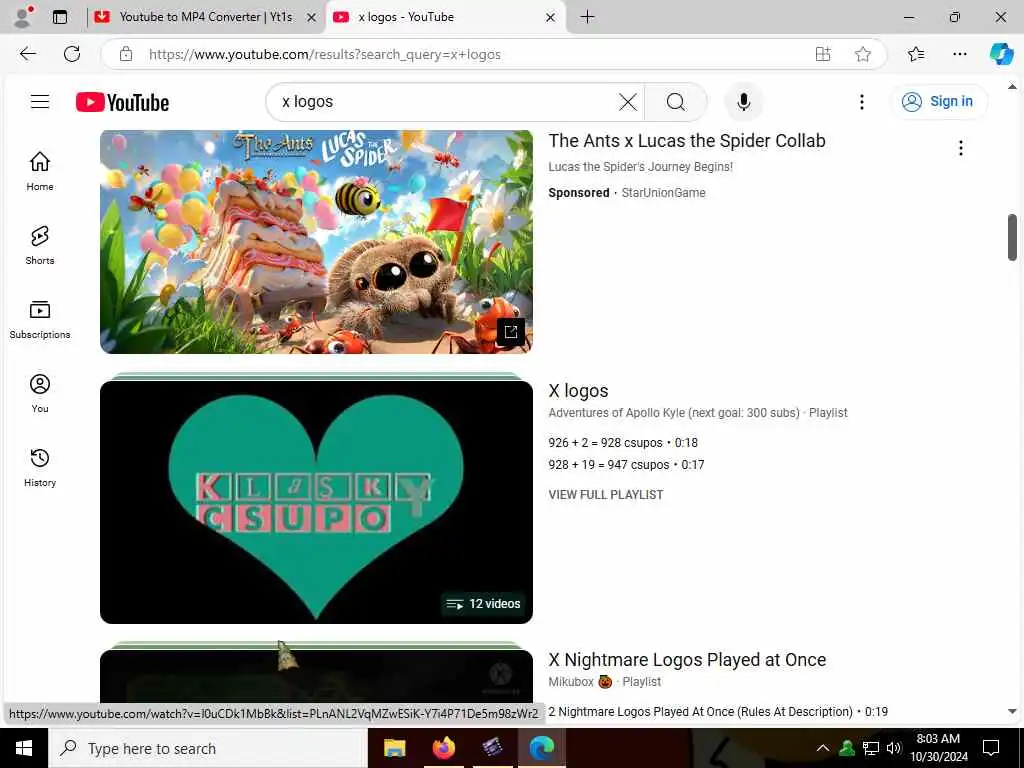Open a new browser tab

coord(587,17)
